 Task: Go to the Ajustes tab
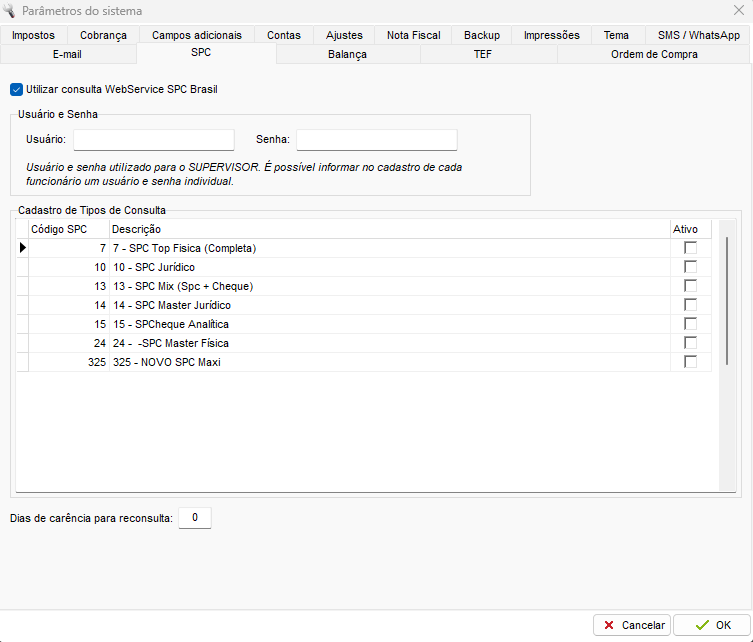[x=344, y=35]
